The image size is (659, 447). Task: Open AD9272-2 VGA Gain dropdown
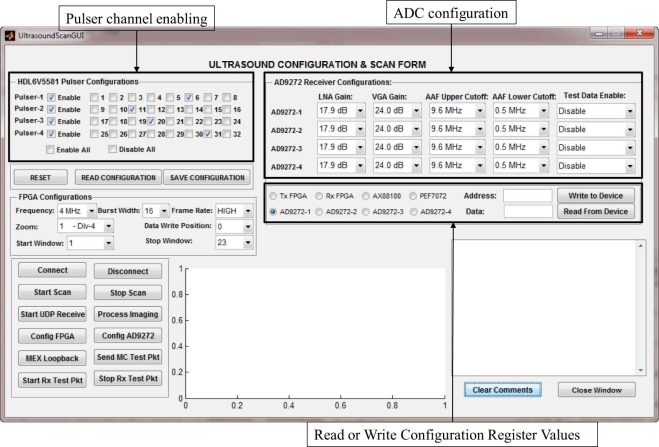[397, 129]
